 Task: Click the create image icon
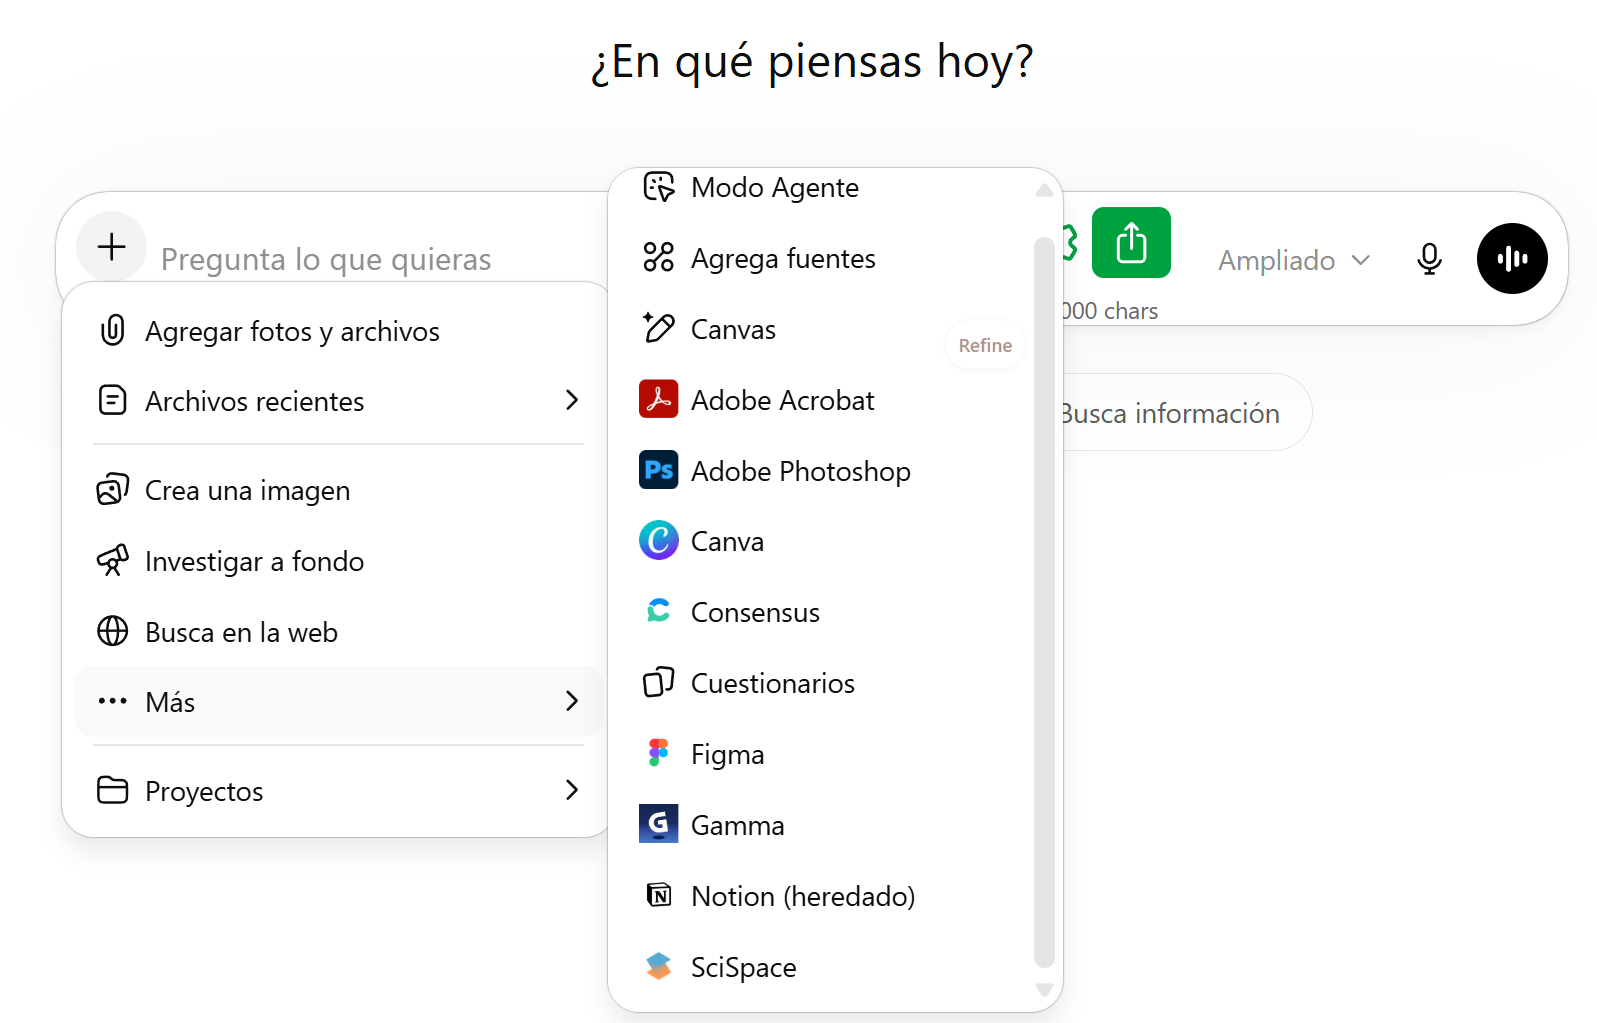tap(113, 489)
